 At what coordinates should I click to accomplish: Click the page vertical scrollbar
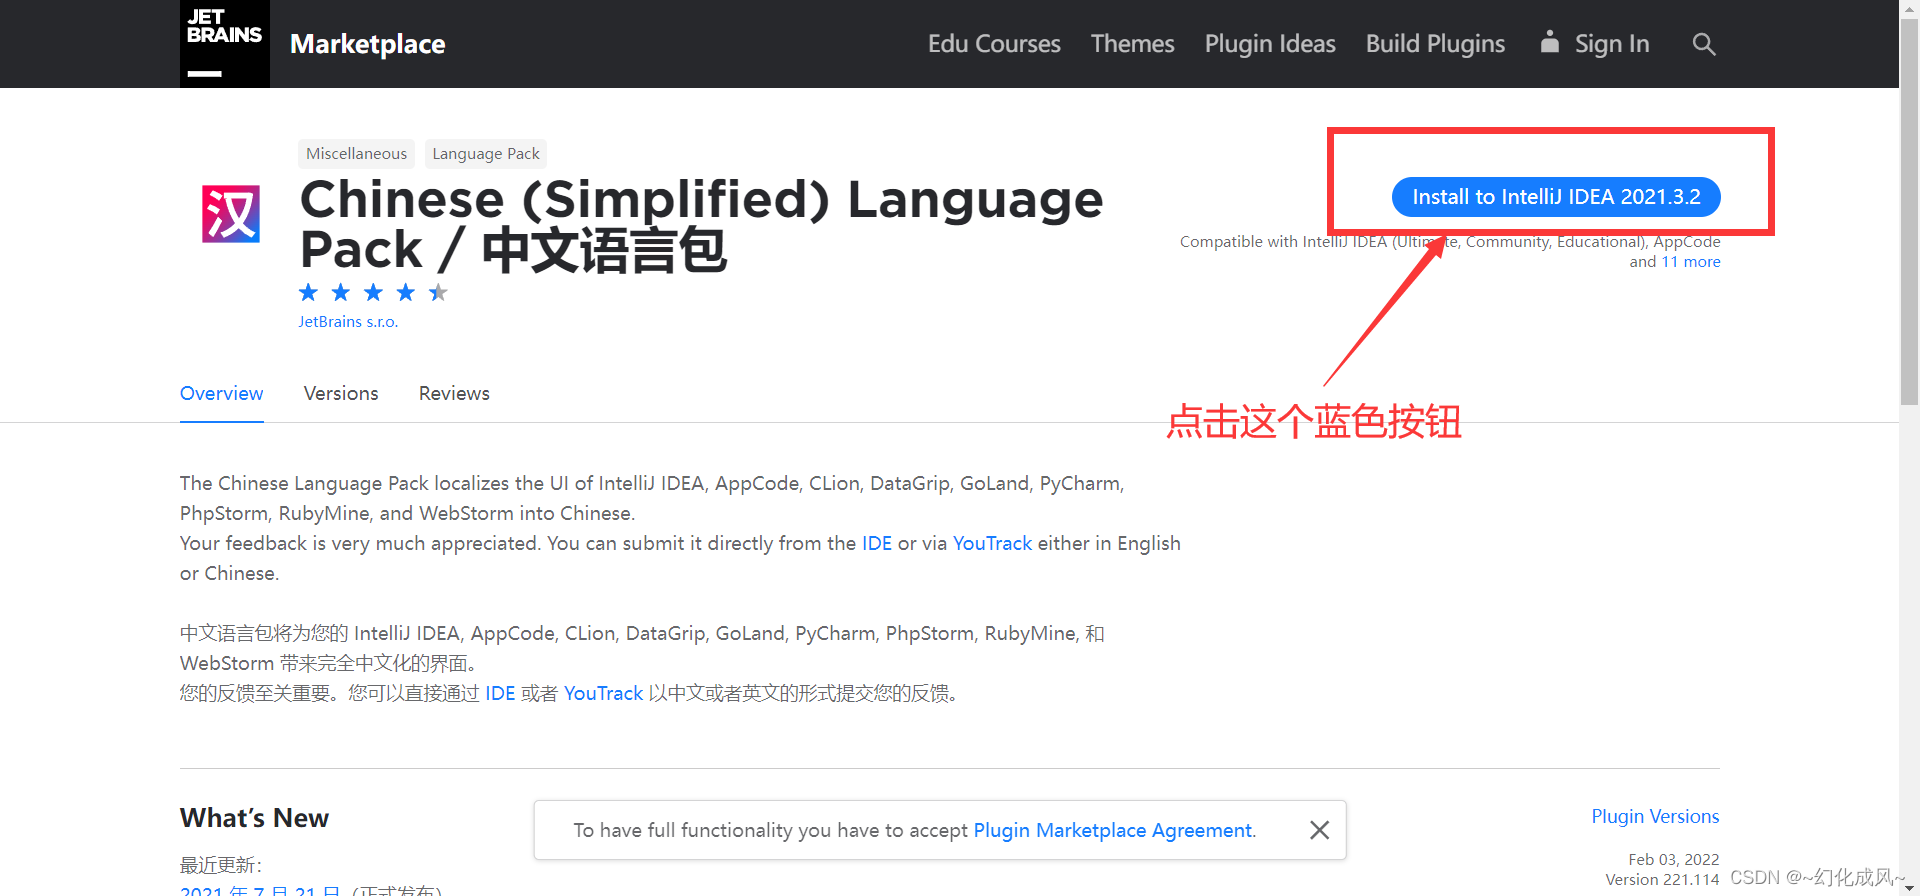(1909, 210)
